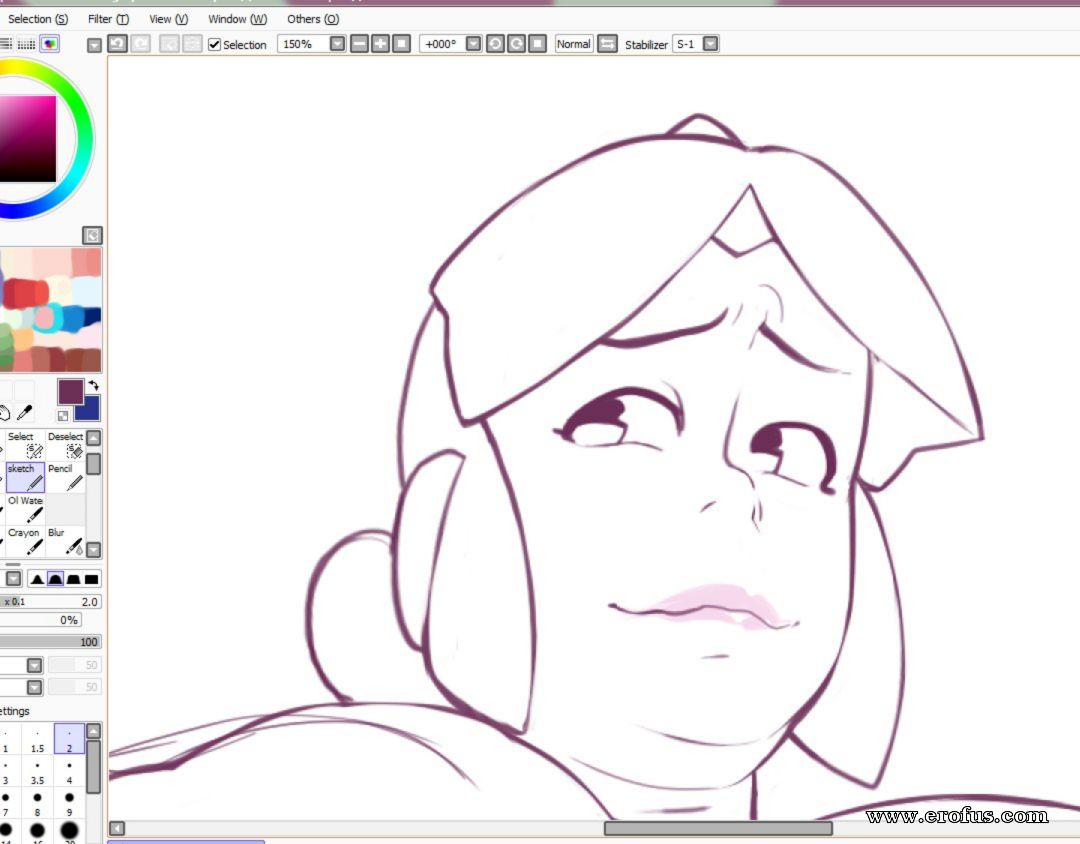Click the greyed-out Redo arrow button

click(x=141, y=44)
